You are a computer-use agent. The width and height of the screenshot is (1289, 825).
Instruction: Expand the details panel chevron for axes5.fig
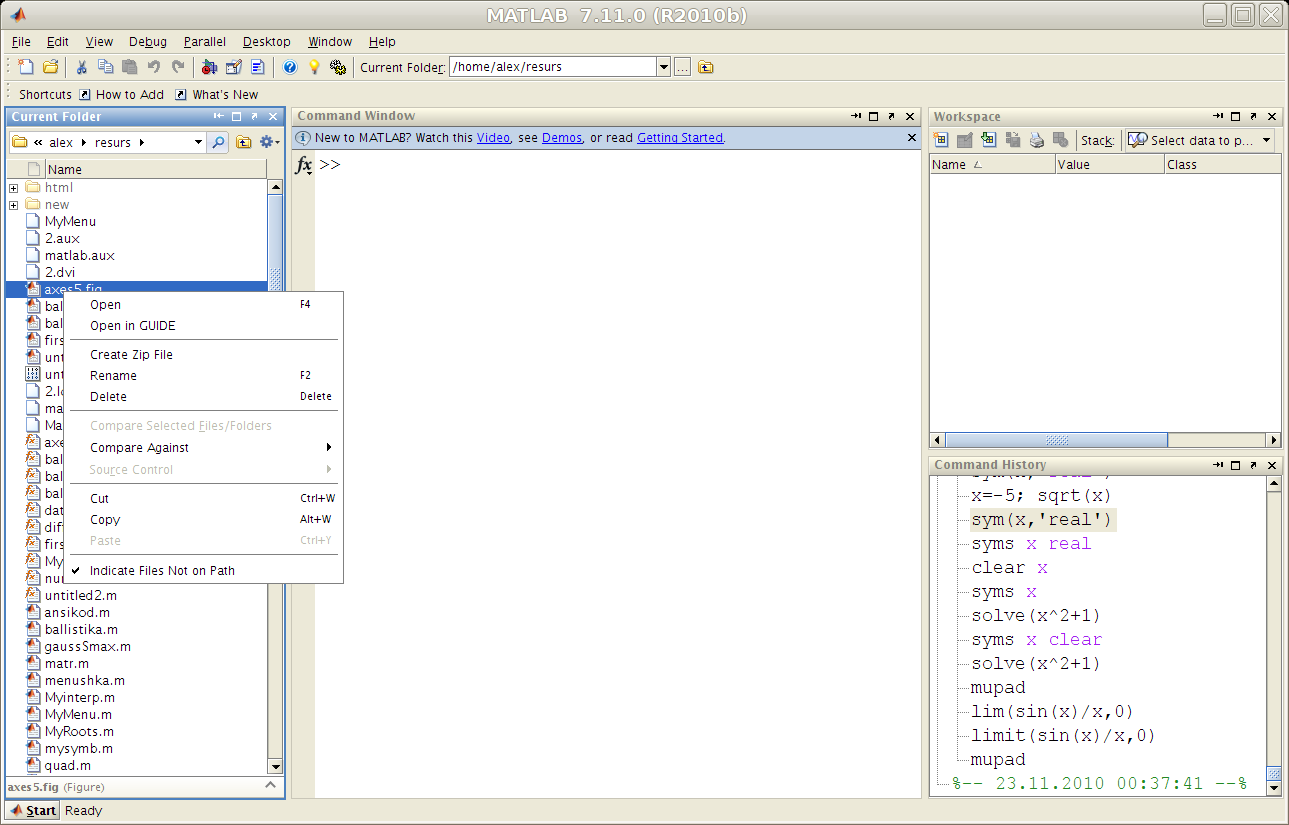pos(270,786)
